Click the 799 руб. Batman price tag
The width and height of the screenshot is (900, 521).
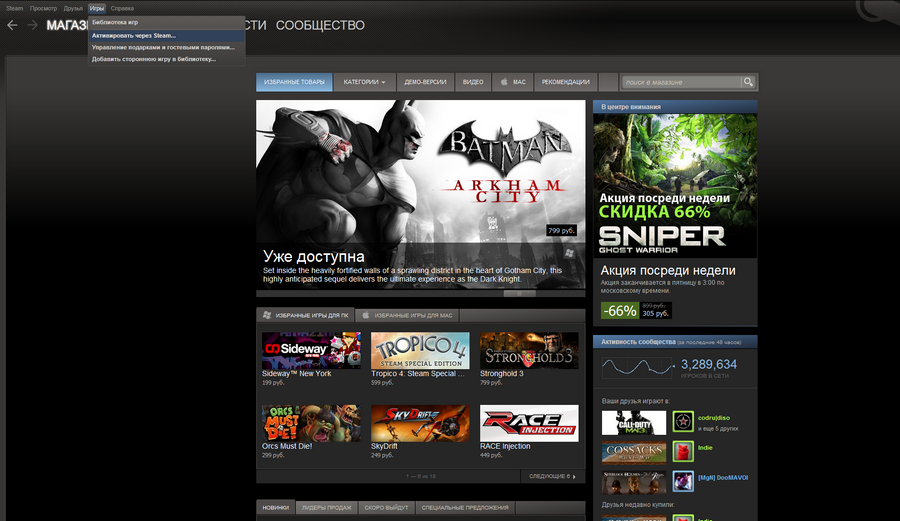click(x=561, y=231)
